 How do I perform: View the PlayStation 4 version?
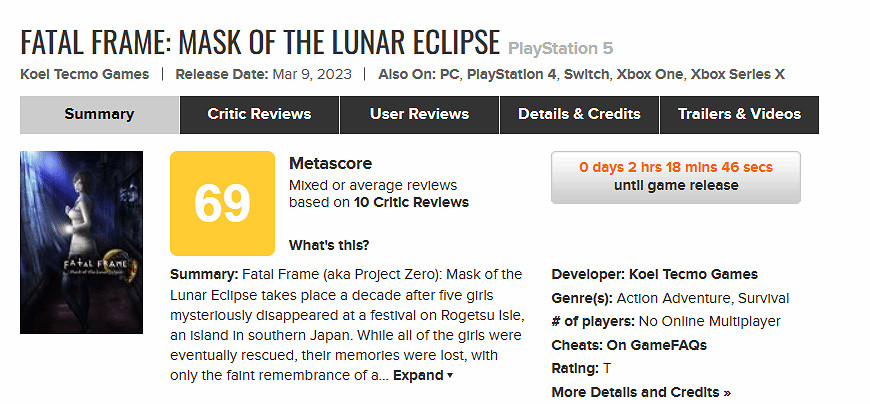tap(512, 74)
